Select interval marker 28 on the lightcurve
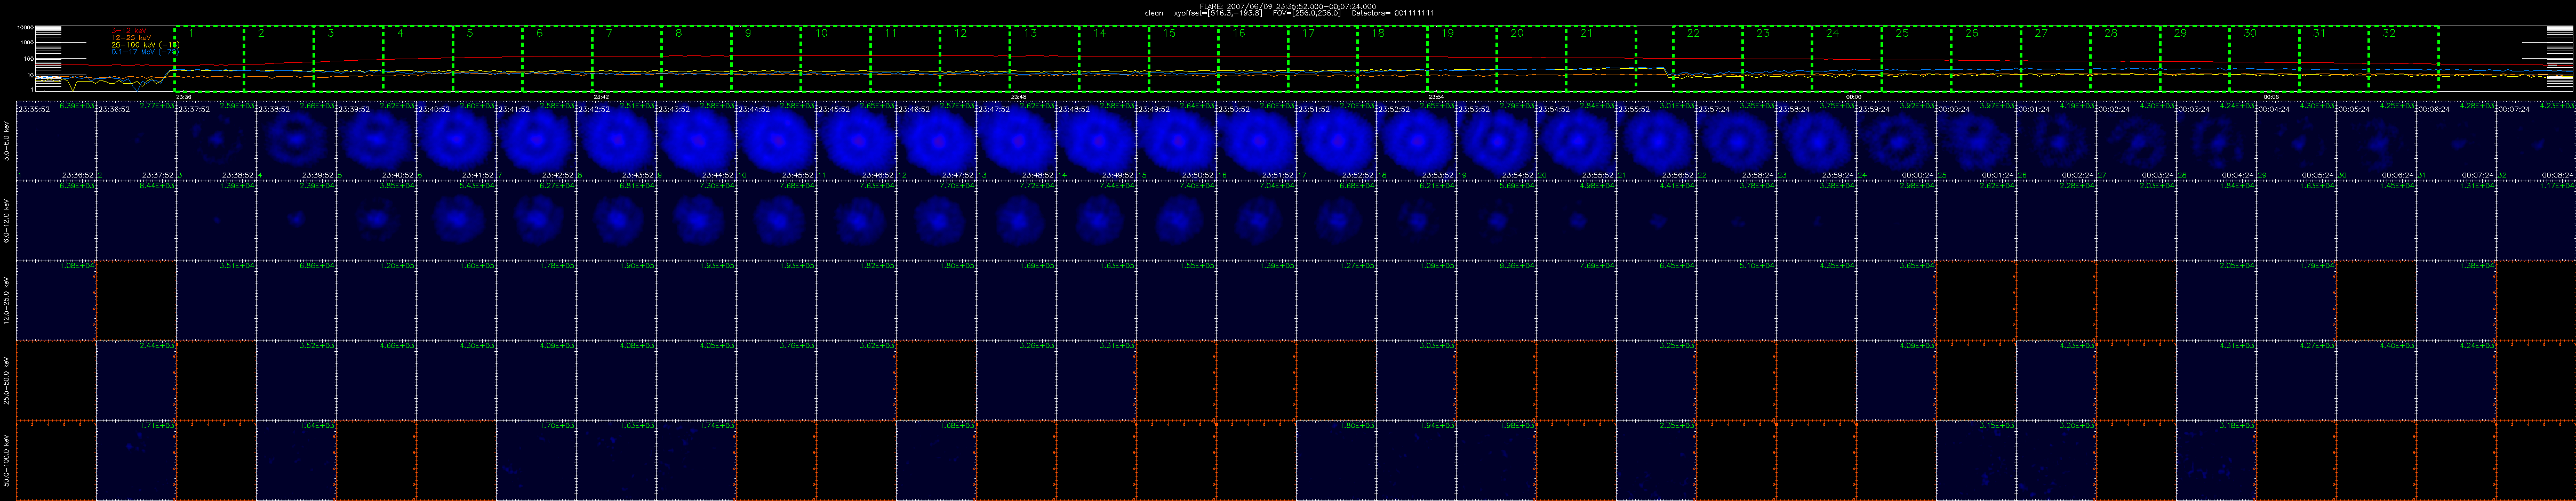The image size is (2576, 501). [2111, 33]
